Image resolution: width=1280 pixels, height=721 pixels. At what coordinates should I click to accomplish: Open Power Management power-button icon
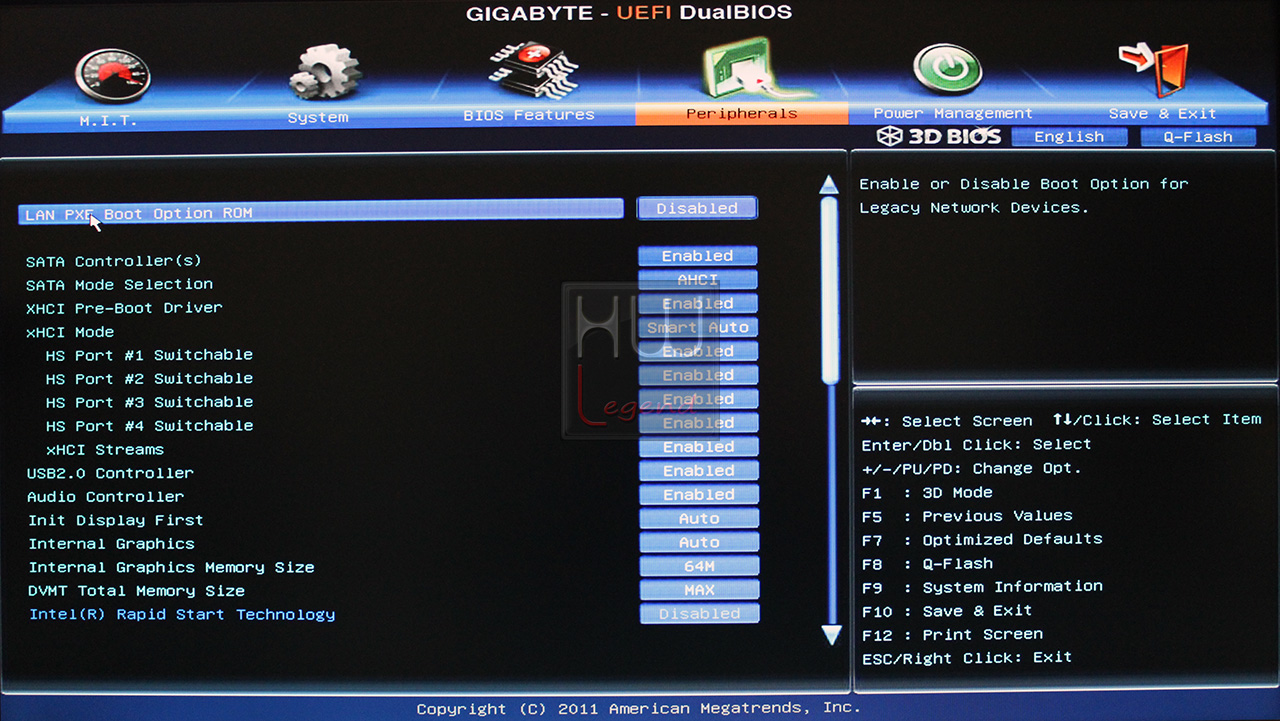click(x=947, y=69)
